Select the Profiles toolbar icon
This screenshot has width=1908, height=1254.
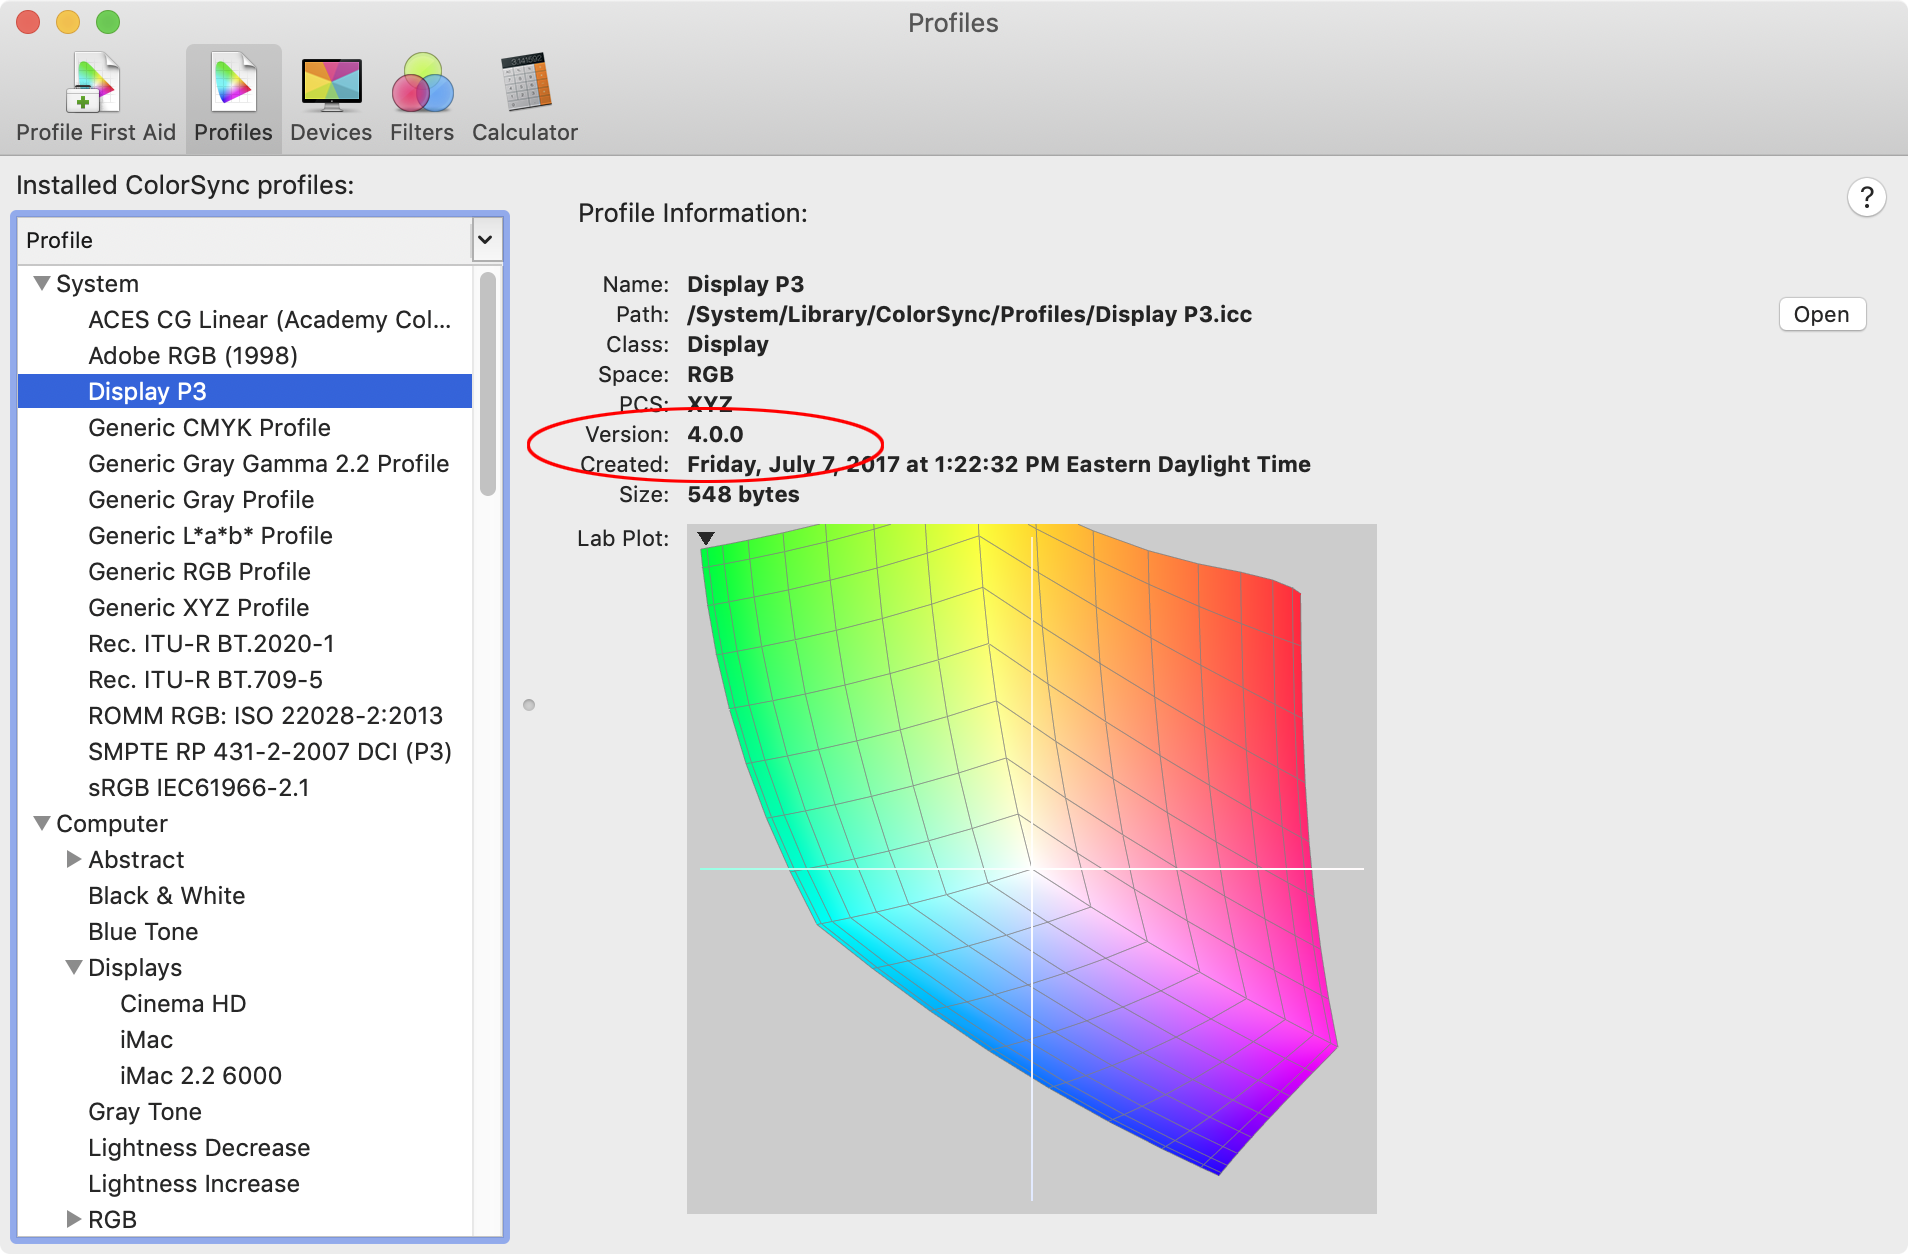[x=233, y=95]
